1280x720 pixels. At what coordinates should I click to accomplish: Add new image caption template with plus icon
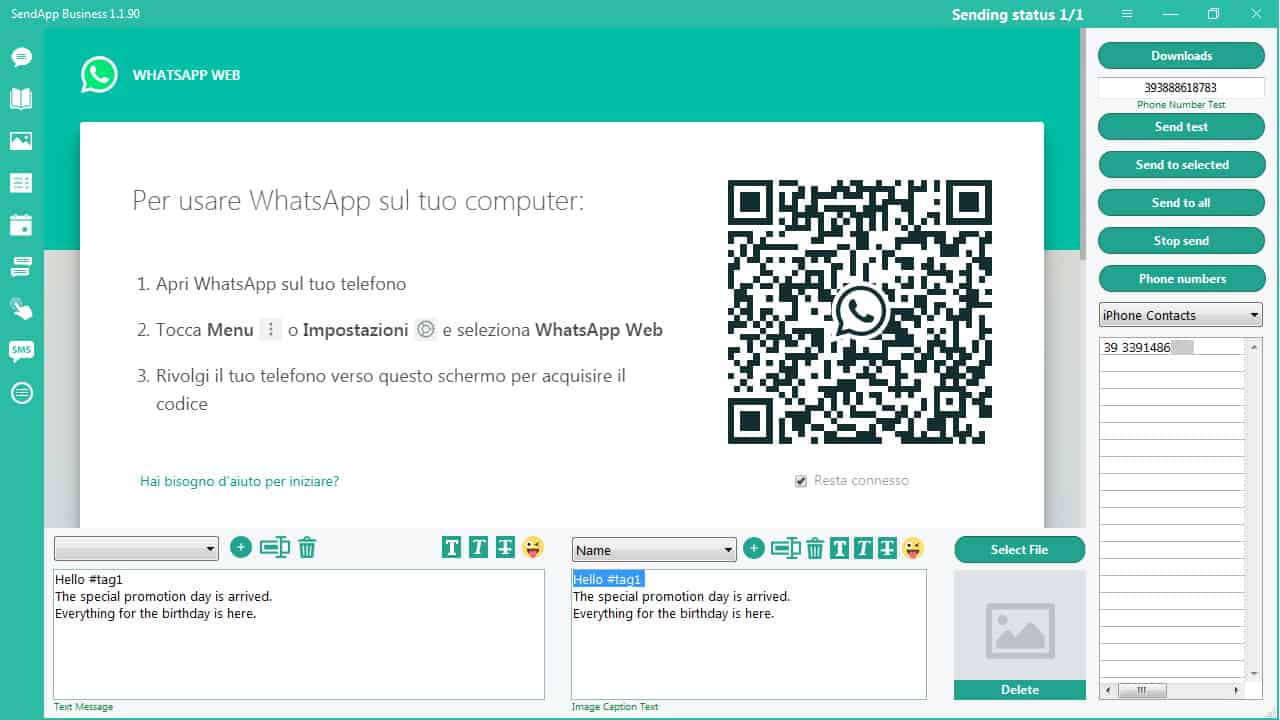pos(754,548)
